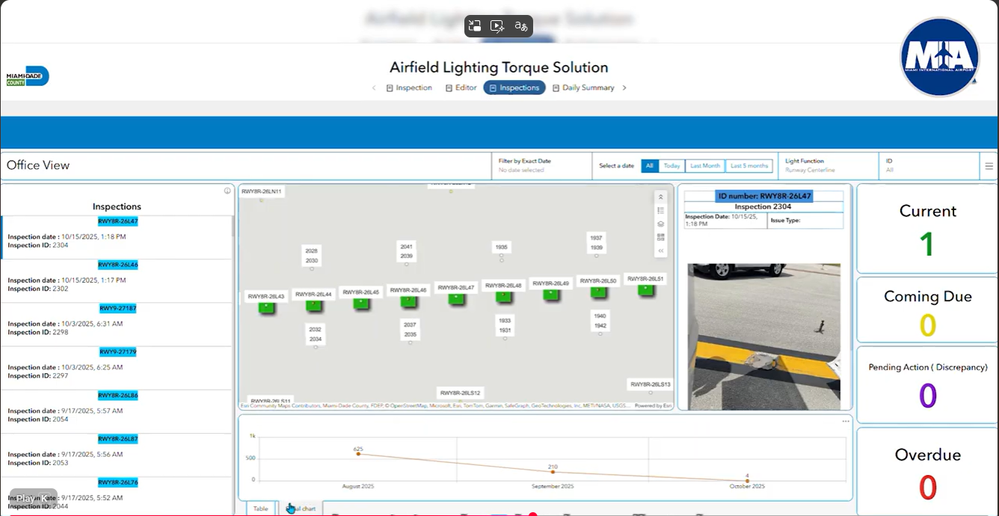Select inspection RWY8R-26L86 in the list

pos(117,412)
